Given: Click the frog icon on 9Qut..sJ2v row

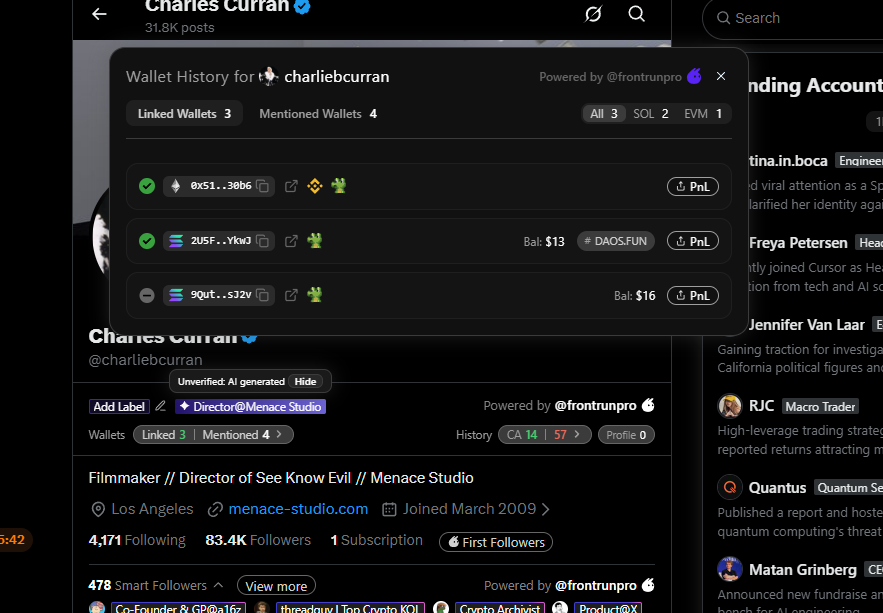Looking at the screenshot, I should [315, 294].
